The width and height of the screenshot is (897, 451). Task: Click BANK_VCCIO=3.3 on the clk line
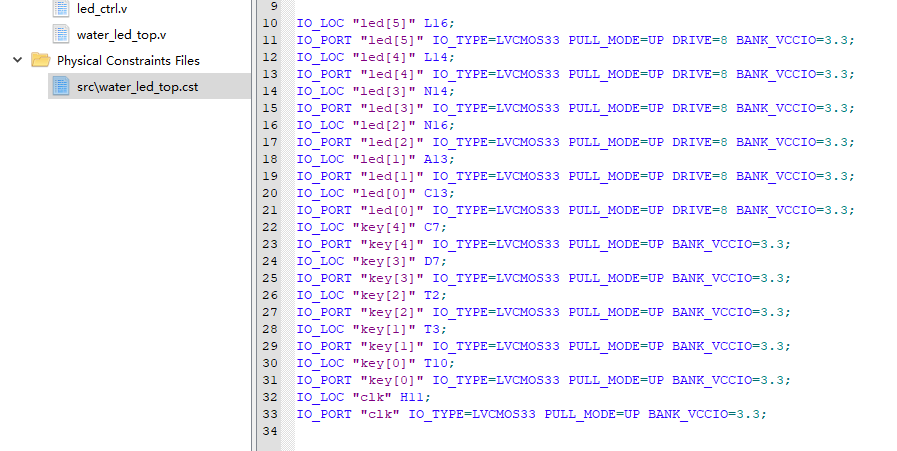[705, 414]
